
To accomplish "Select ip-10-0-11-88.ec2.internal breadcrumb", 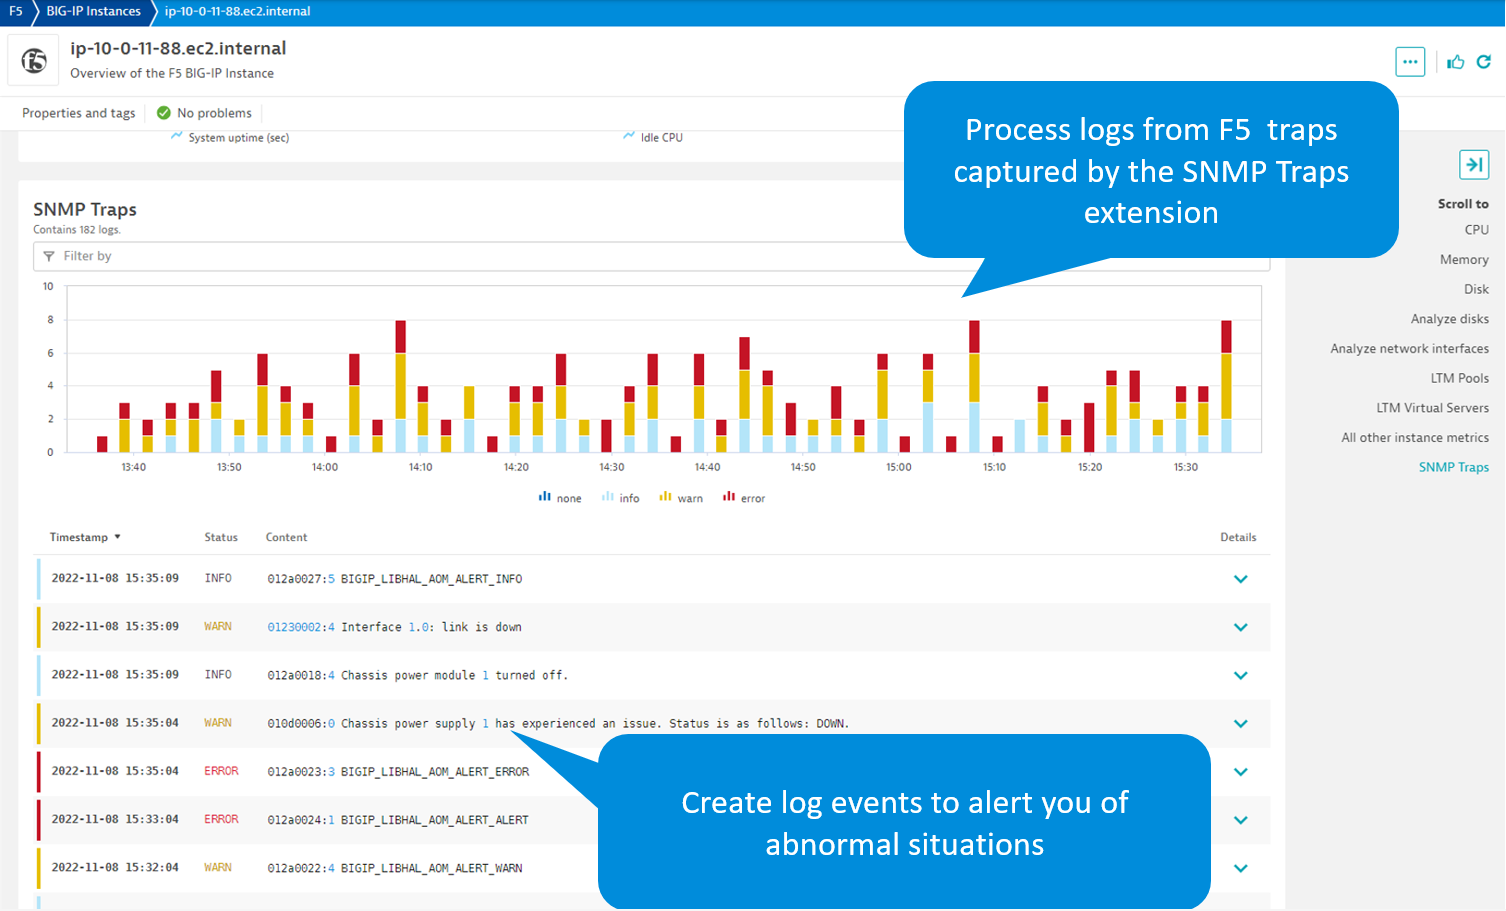I will [237, 12].
